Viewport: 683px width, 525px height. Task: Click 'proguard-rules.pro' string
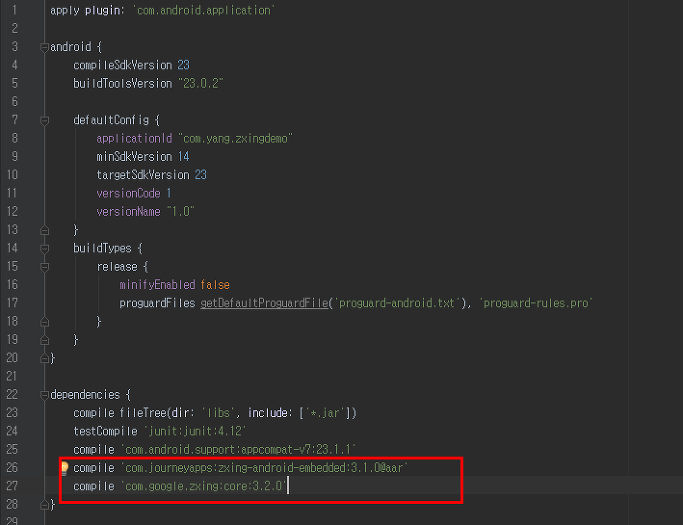536,303
